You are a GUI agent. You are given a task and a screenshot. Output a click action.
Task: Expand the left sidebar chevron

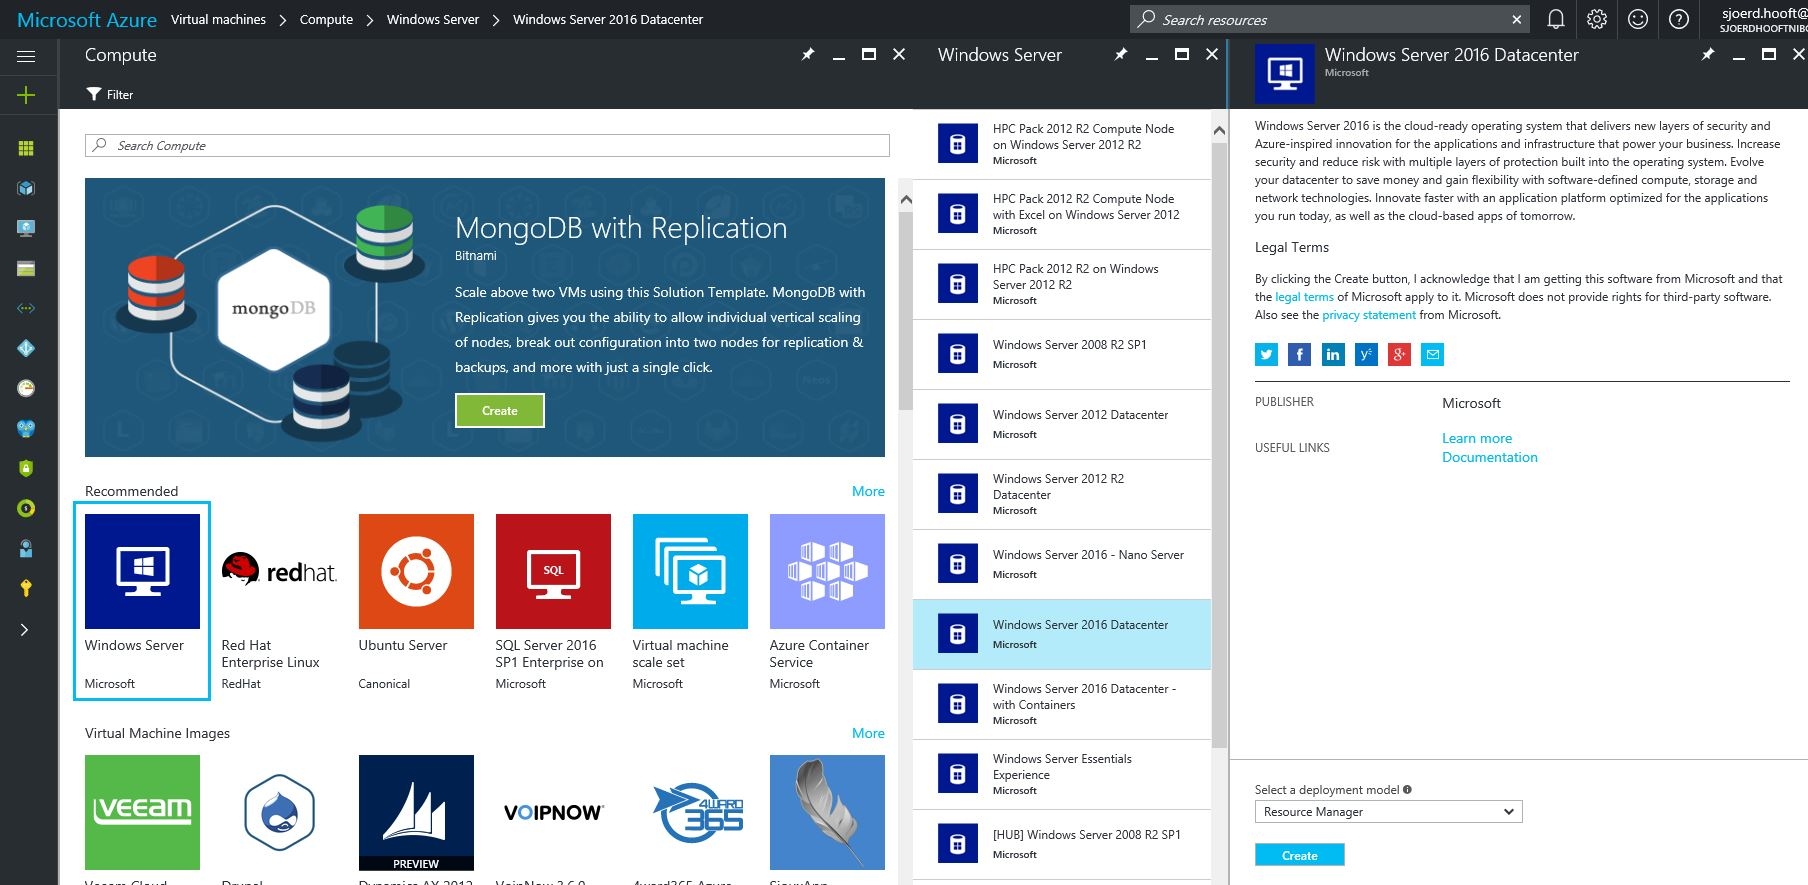(25, 630)
